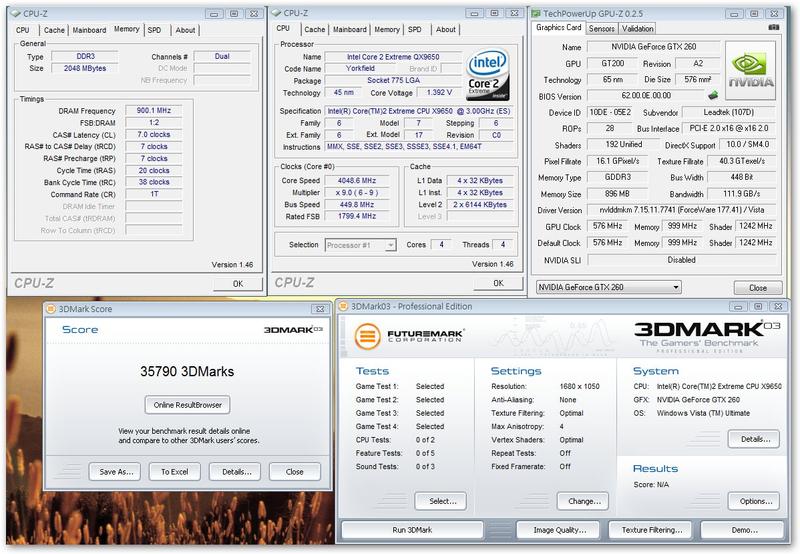Switch to Mainboard tab in left CPU-Z
This screenshot has height=554, width=800.
coord(89,30)
